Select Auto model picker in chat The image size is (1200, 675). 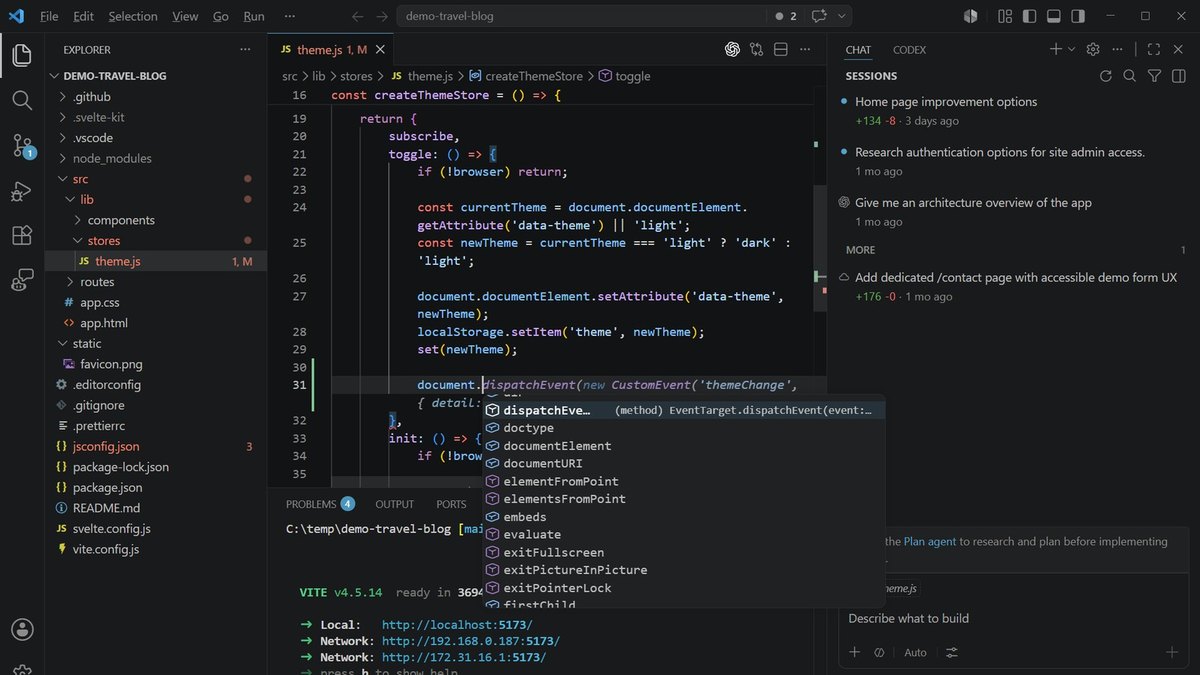(x=915, y=652)
